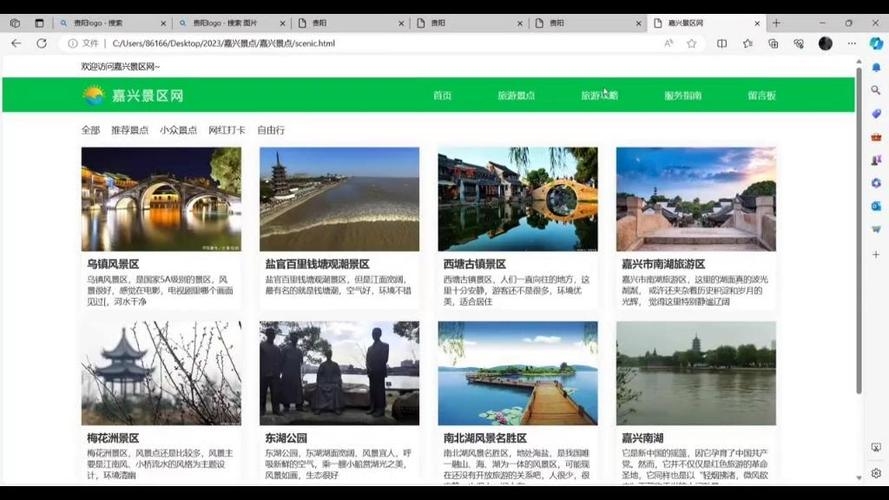Open the workspaces icon at top left

[x=15, y=23]
